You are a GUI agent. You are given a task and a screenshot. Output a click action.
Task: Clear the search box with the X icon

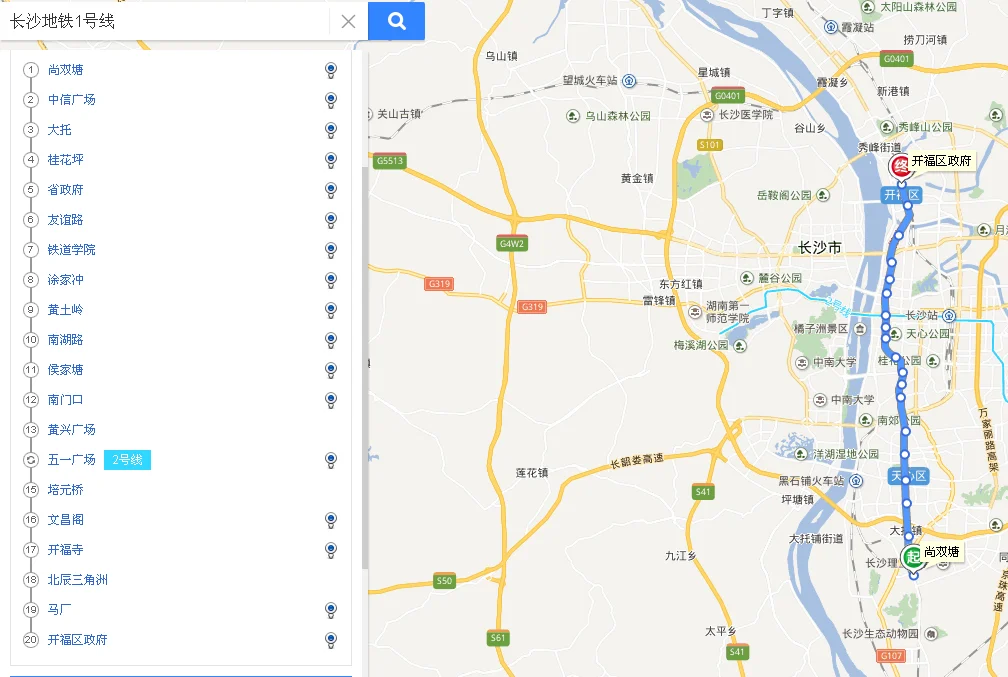(x=348, y=21)
